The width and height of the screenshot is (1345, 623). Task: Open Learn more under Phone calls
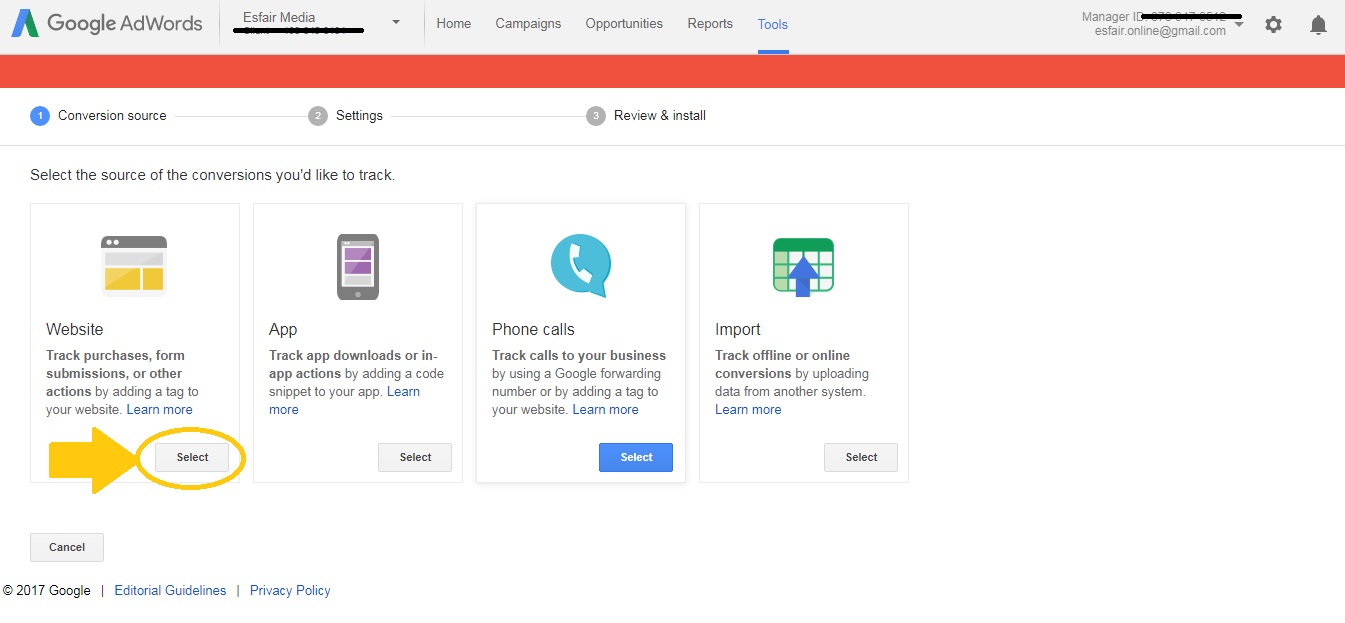606,410
